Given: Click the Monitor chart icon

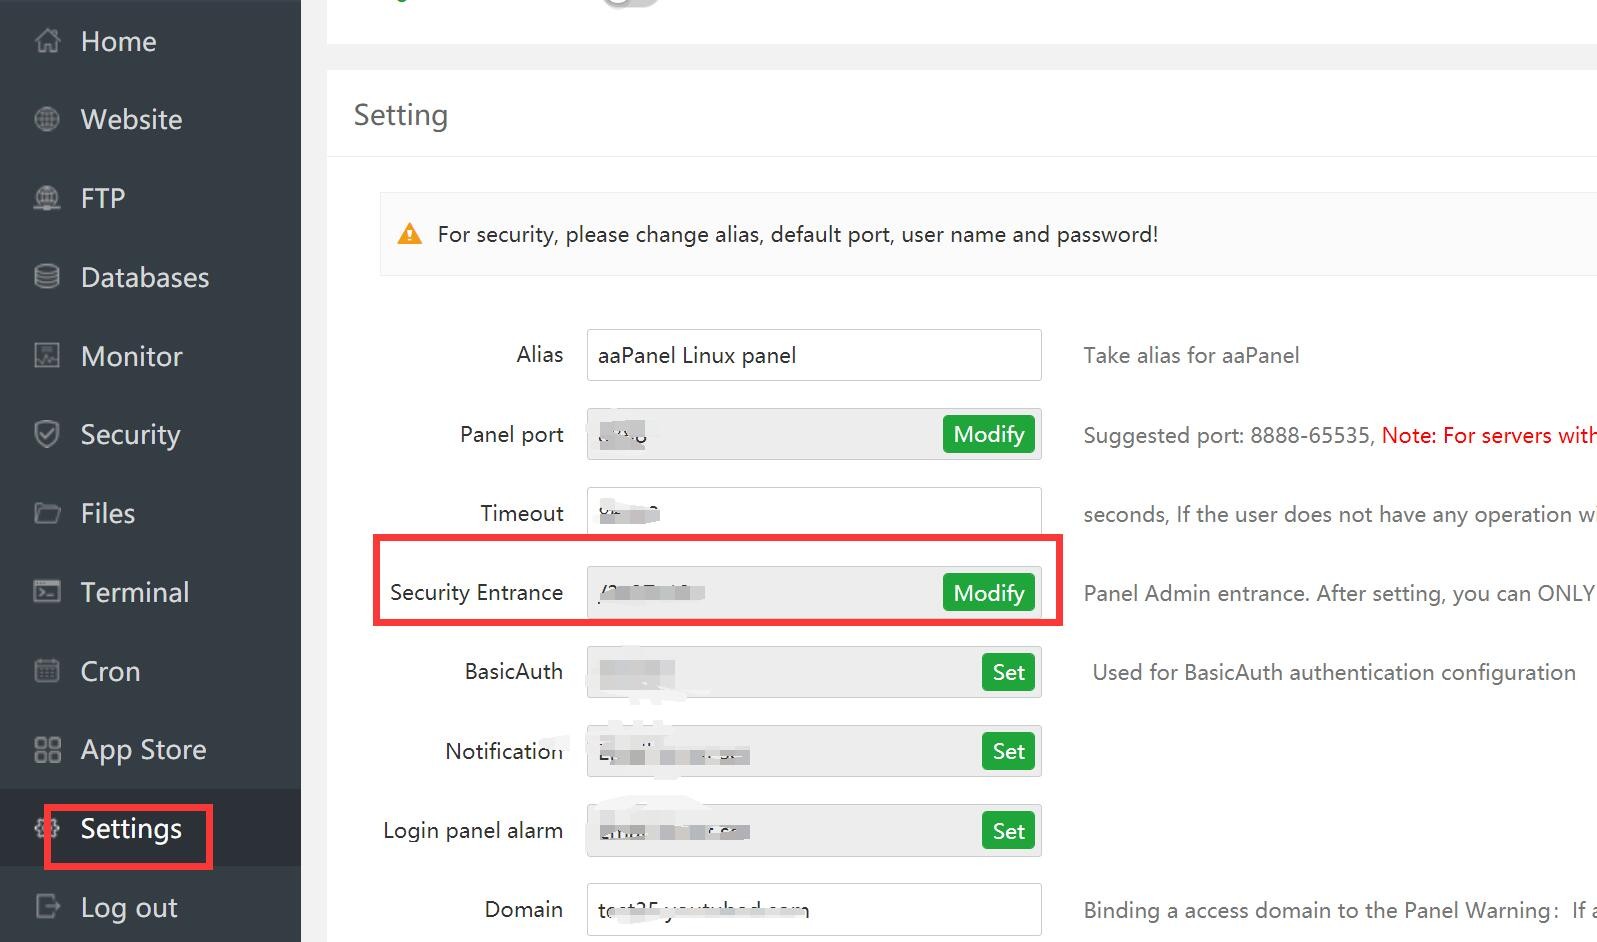Looking at the screenshot, I should 47,355.
